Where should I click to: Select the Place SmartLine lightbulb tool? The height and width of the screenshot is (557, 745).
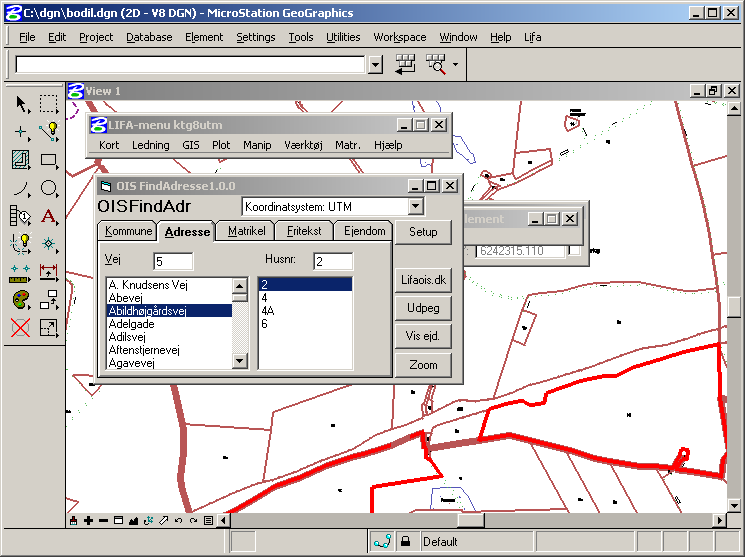[48, 132]
